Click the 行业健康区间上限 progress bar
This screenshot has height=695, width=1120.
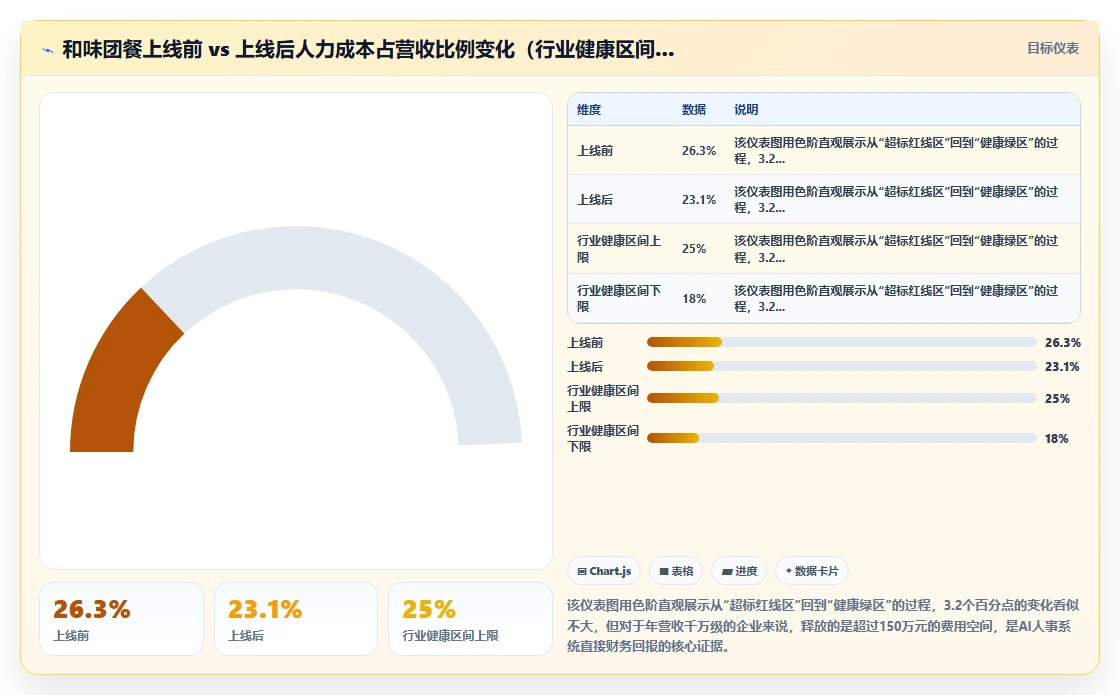coord(841,399)
